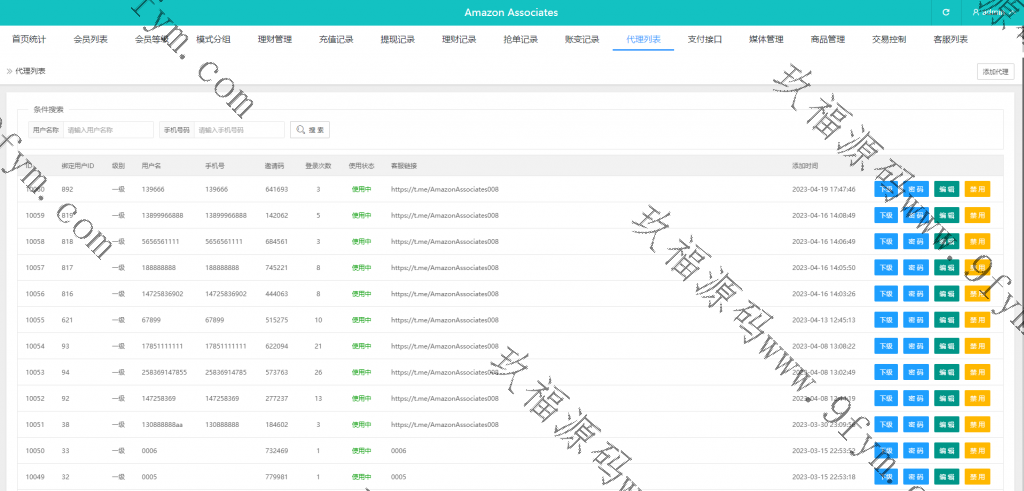The image size is (1024, 491).
Task: Click 密码 button for agent 10055
Action: (x=916, y=320)
